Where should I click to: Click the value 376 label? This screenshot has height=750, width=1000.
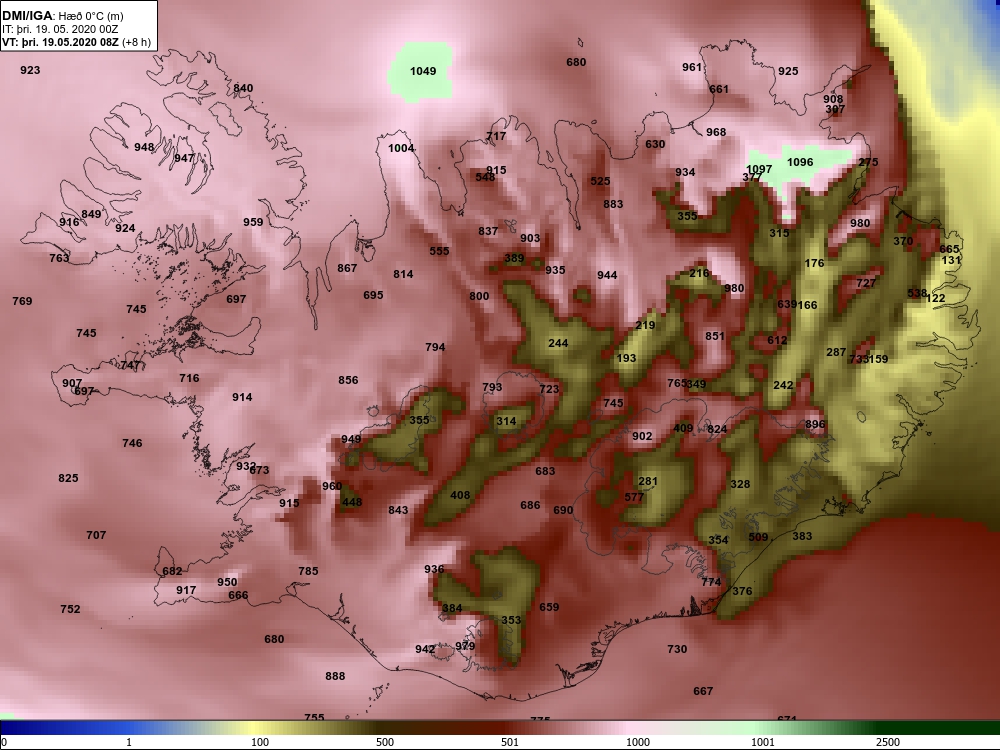pyautogui.click(x=742, y=591)
